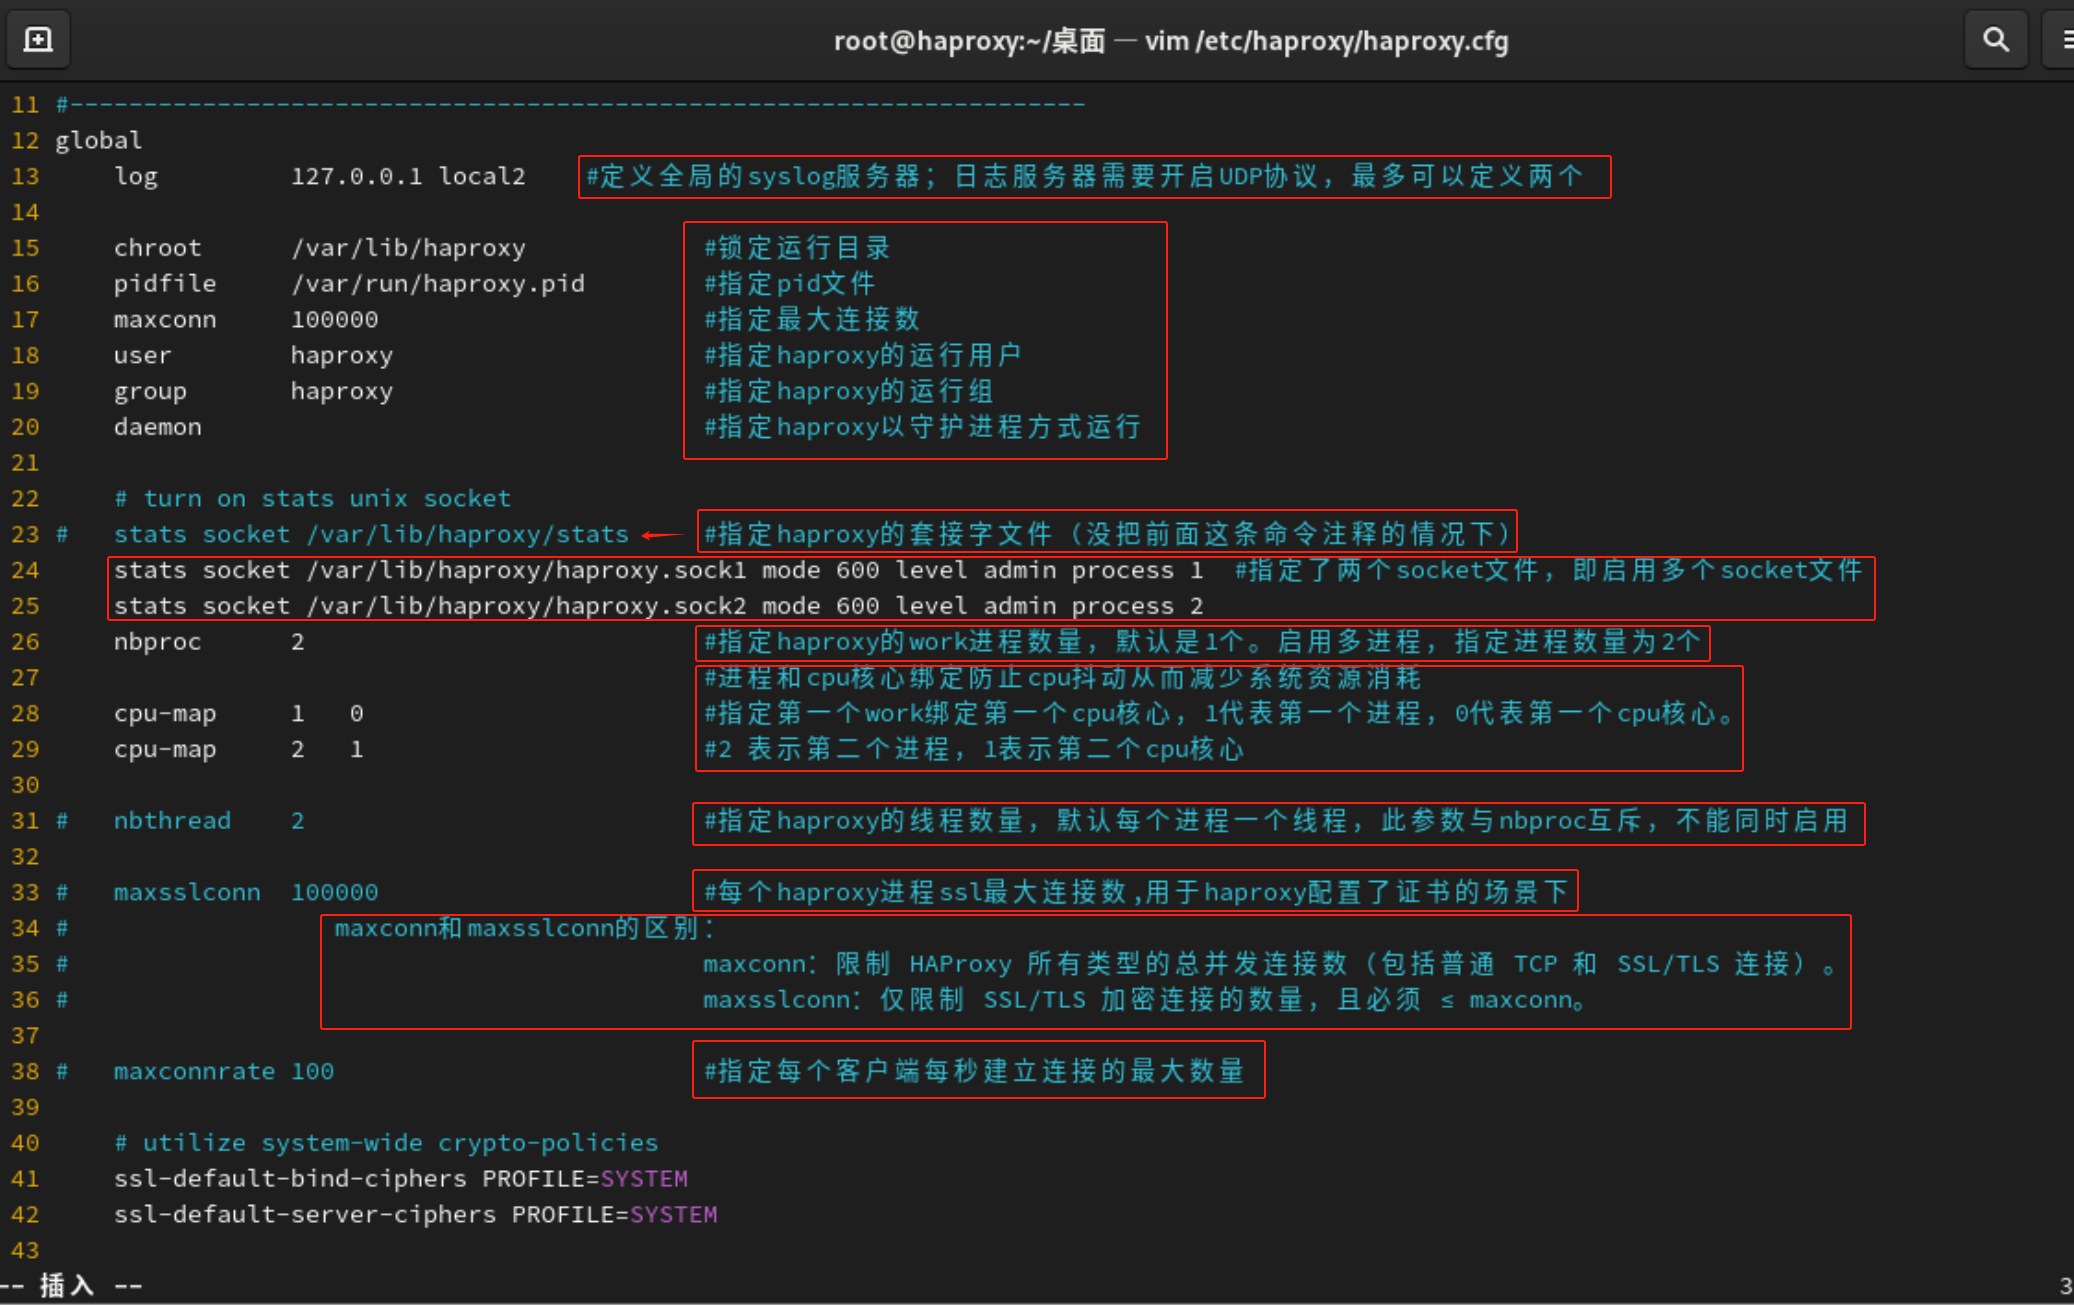
Task: Click the pidfile /var/run/haproxy.pid path
Action: 437,284
